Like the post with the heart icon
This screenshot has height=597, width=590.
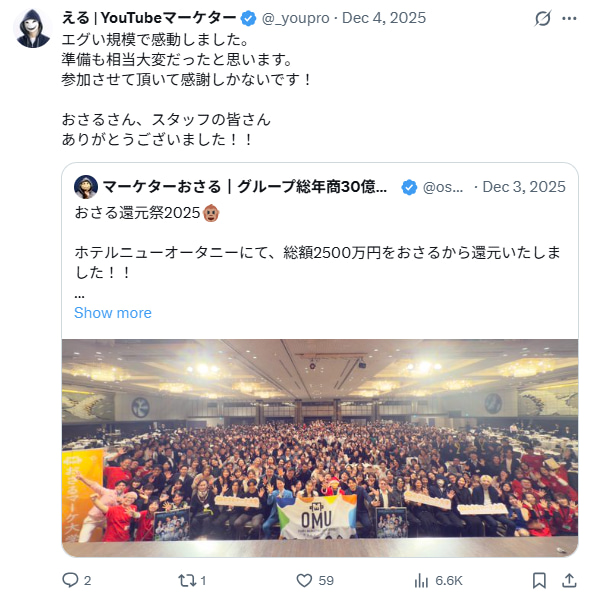305,580
